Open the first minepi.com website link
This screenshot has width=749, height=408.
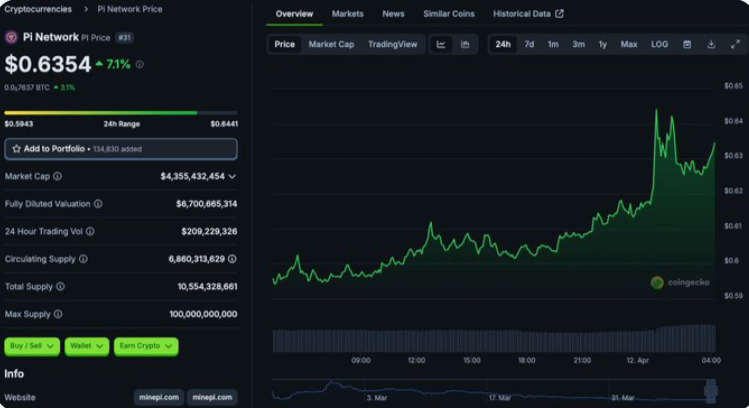click(159, 397)
